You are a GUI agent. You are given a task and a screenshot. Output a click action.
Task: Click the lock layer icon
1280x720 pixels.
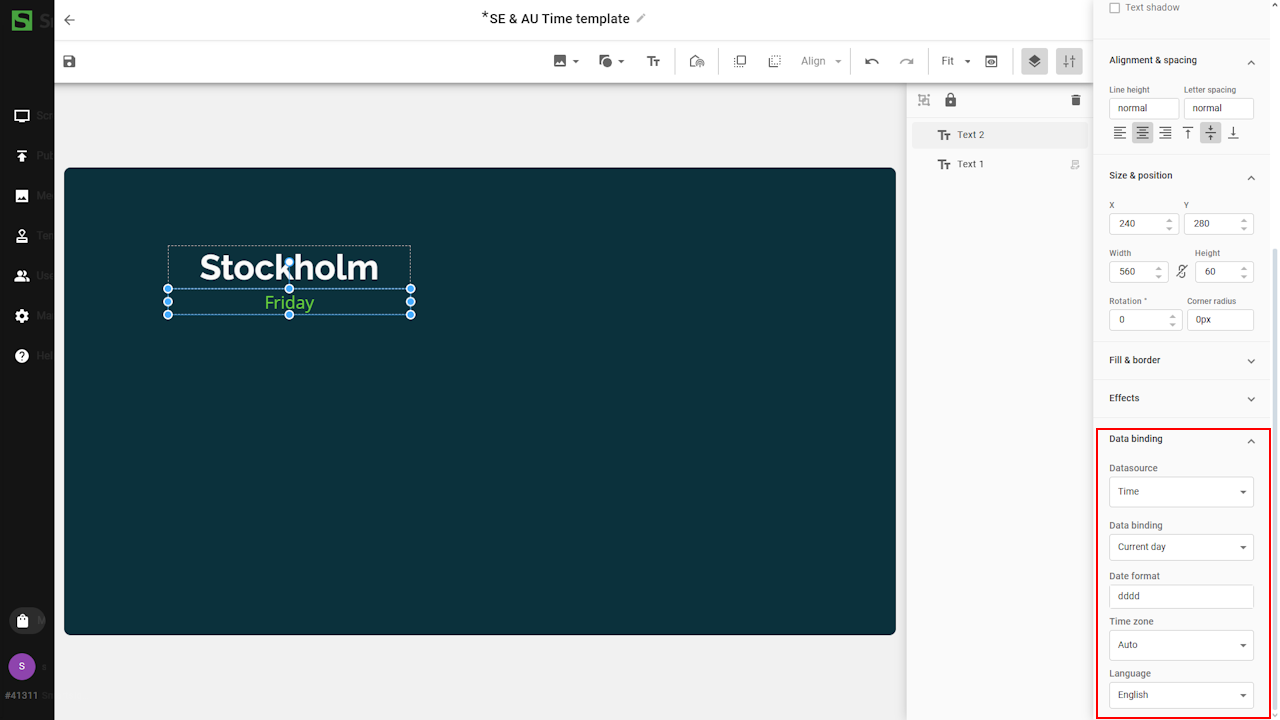[x=950, y=100]
